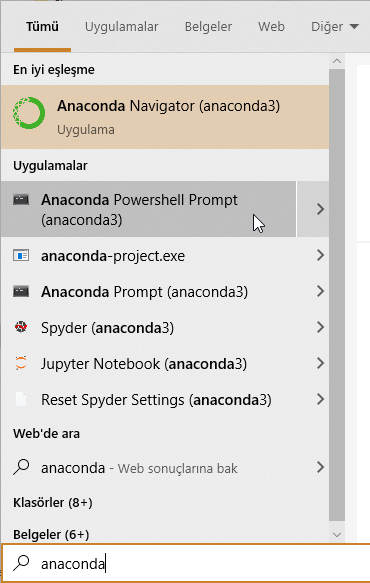Click the search box containing anaconda
The height and width of the screenshot is (583, 370).
pos(186,564)
